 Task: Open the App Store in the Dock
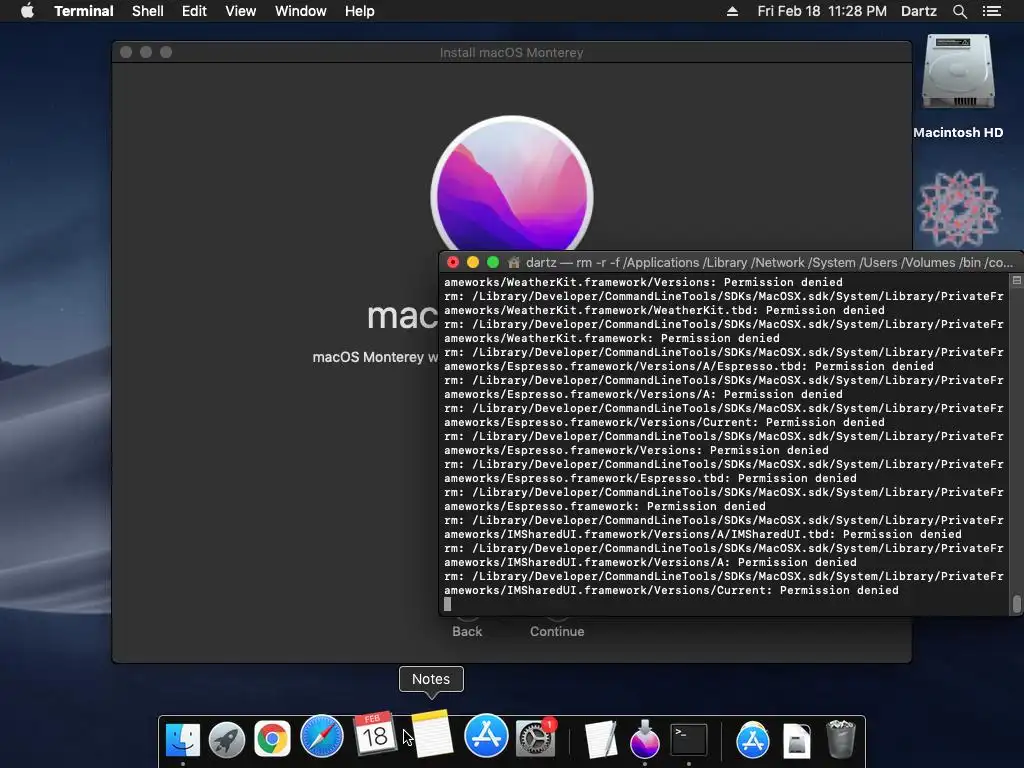pos(486,736)
